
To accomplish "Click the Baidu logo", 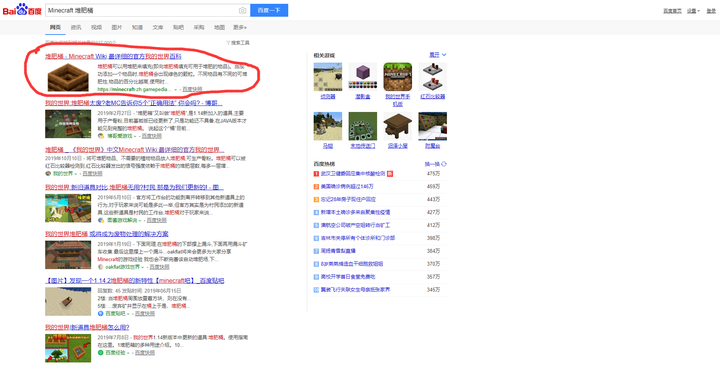I will (22, 10).
